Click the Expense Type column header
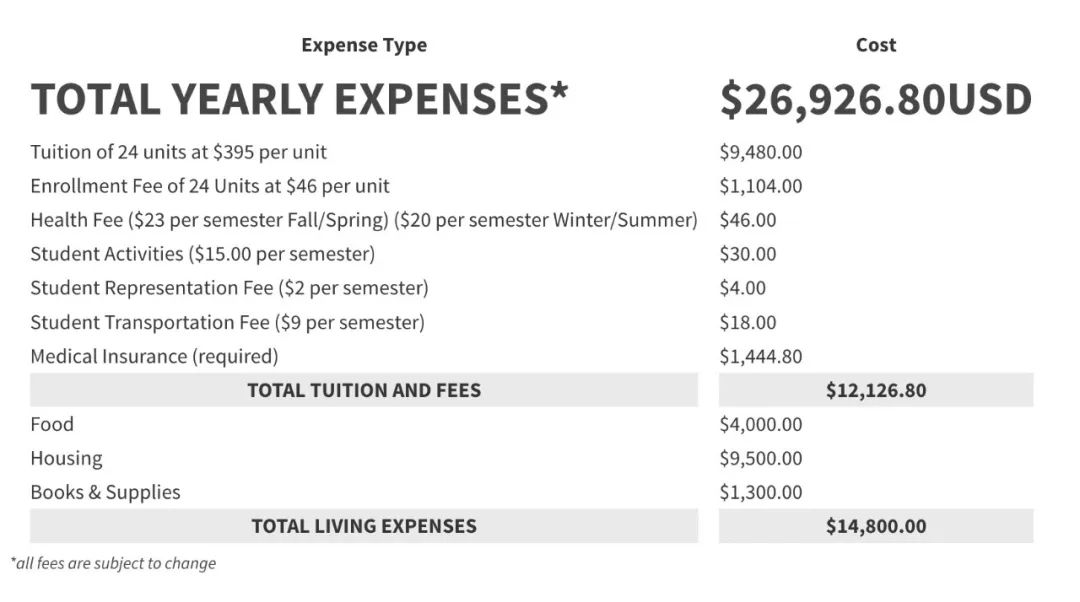The height and width of the screenshot is (602, 1080). (364, 45)
